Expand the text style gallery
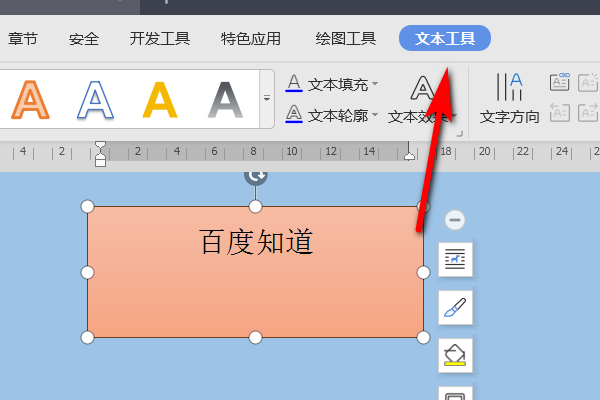Image resolution: width=600 pixels, height=400 pixels. pos(267,99)
